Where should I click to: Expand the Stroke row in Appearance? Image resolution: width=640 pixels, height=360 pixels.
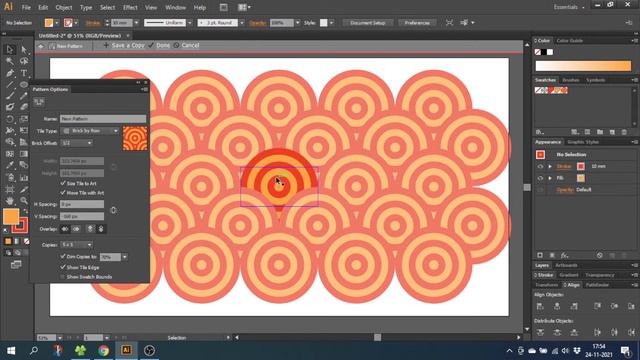pyautogui.click(x=550, y=167)
